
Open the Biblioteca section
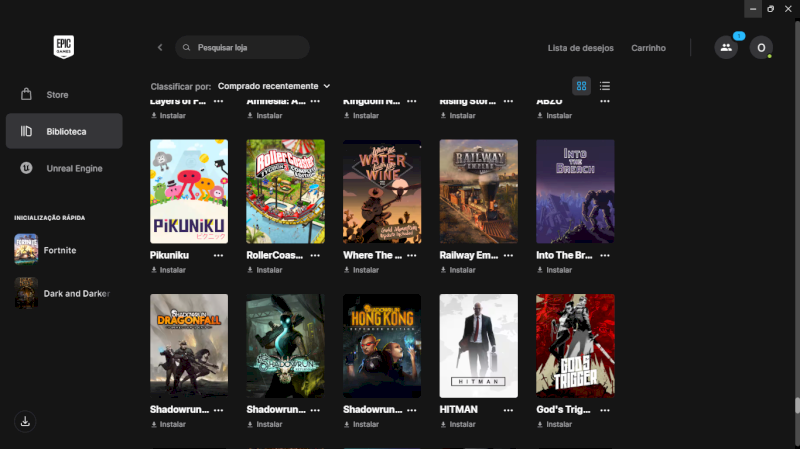[64, 131]
